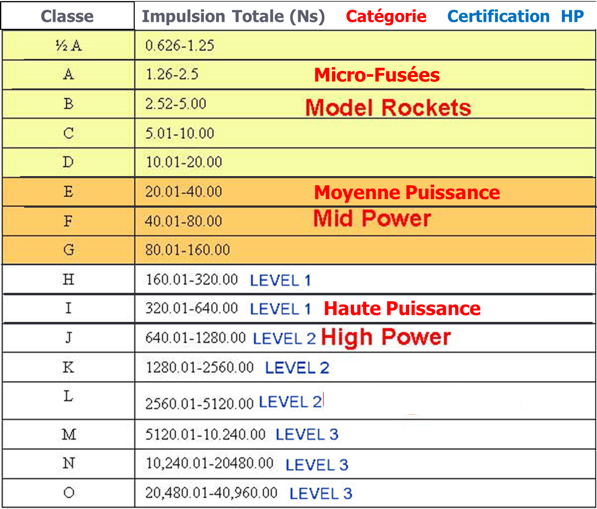Click LEVEL 2 in the K row
597x509 pixels.
297,368
